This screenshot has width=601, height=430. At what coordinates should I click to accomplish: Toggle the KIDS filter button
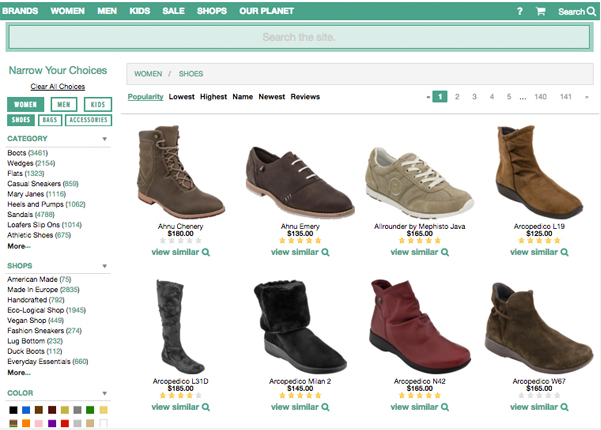[x=98, y=104]
